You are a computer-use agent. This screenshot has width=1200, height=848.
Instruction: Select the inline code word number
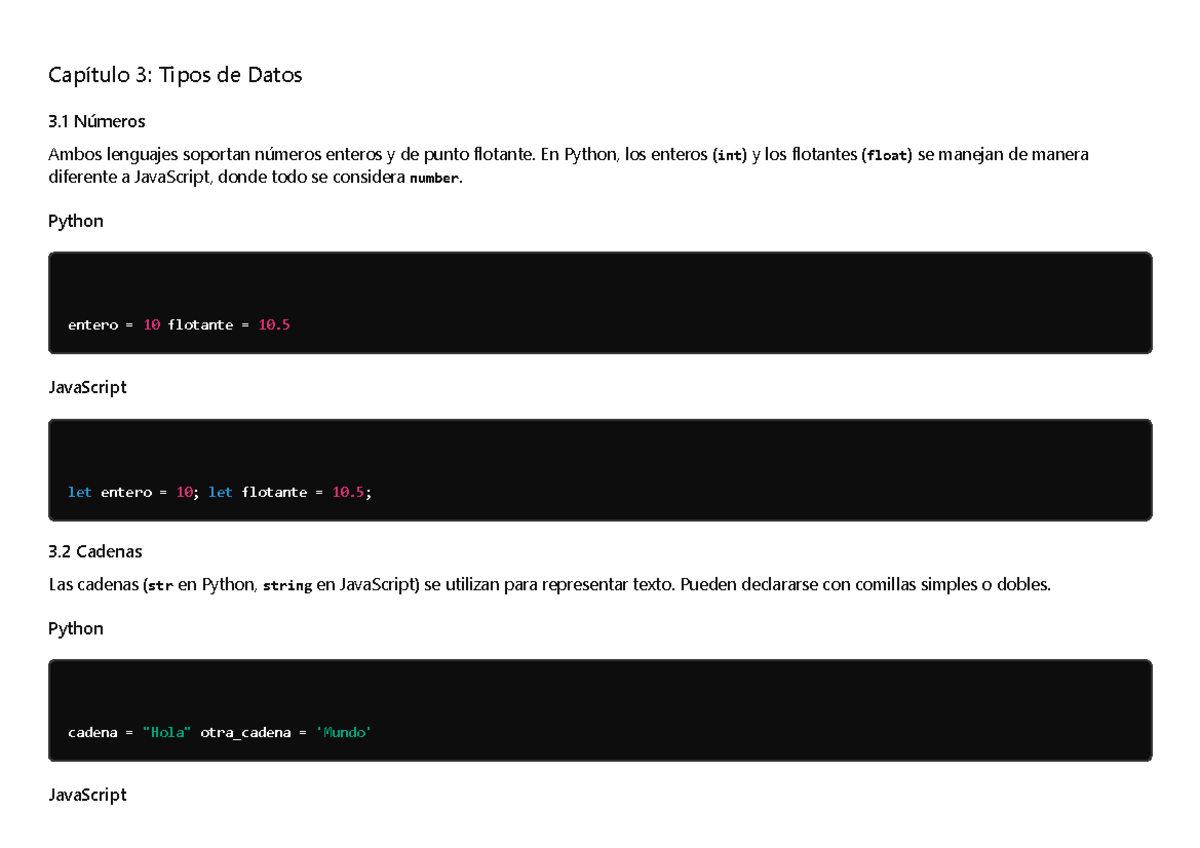point(435,177)
